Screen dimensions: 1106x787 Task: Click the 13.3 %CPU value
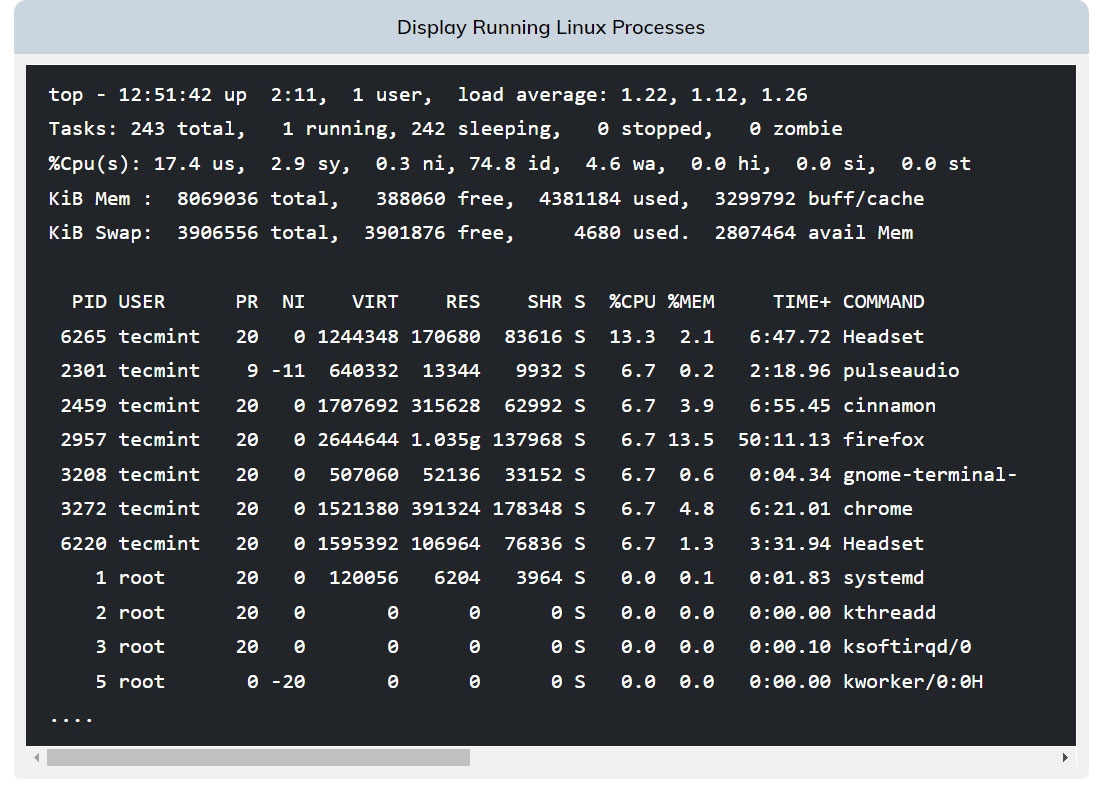pyautogui.click(x=633, y=336)
